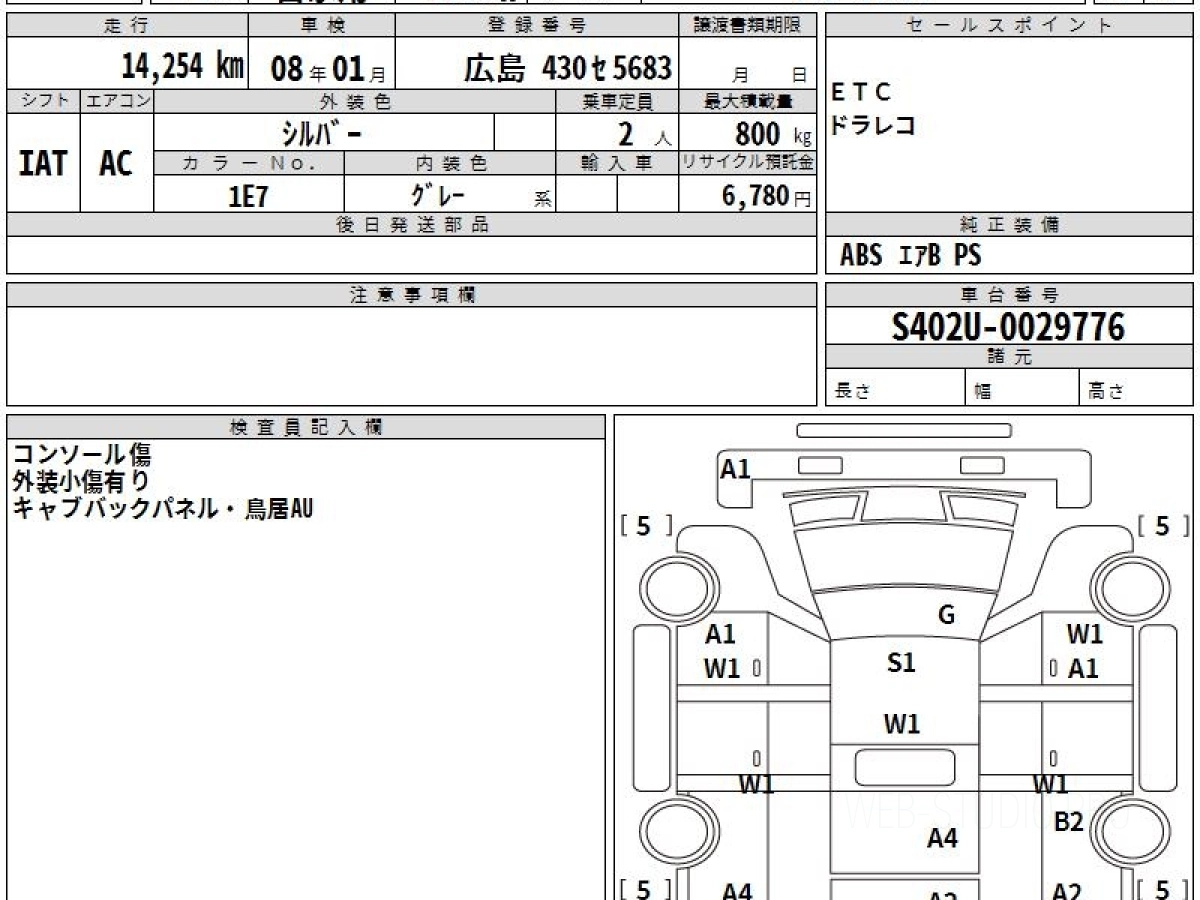
Task: Select note キャブバックパネル・鳥居AU
Action: 163,508
